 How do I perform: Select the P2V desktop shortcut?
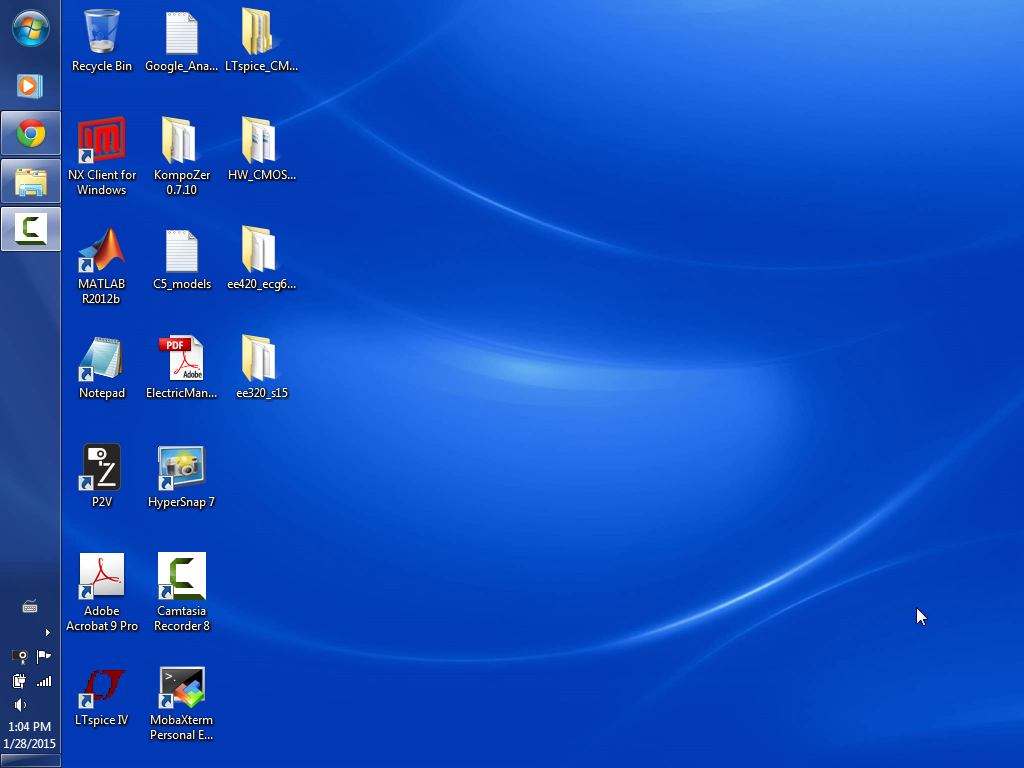pyautogui.click(x=102, y=475)
